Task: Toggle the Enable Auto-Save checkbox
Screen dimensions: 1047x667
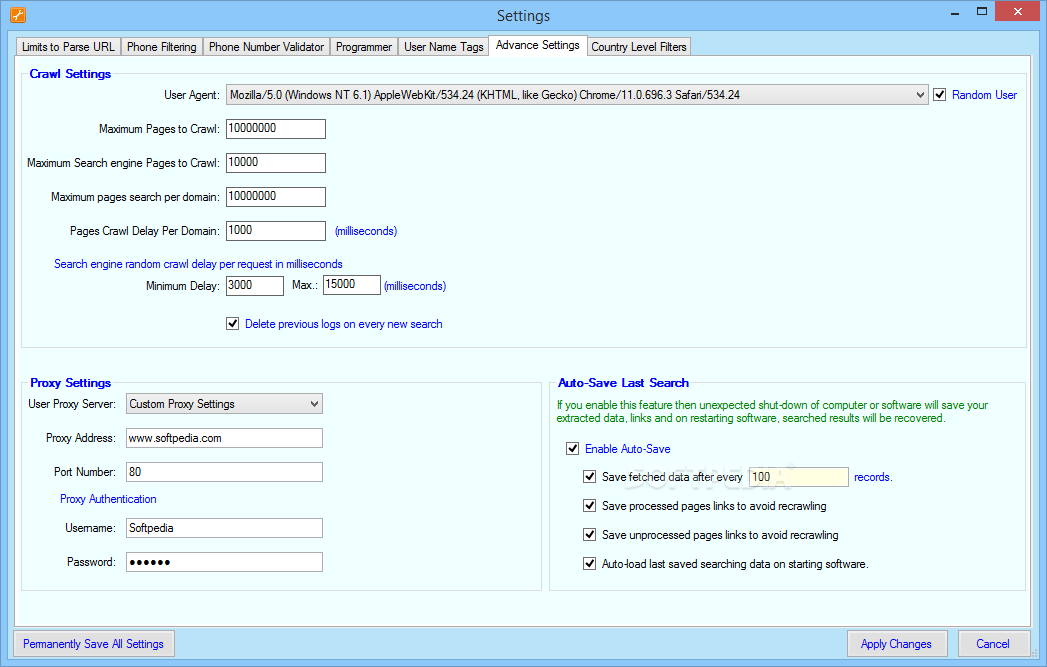Action: click(x=572, y=449)
